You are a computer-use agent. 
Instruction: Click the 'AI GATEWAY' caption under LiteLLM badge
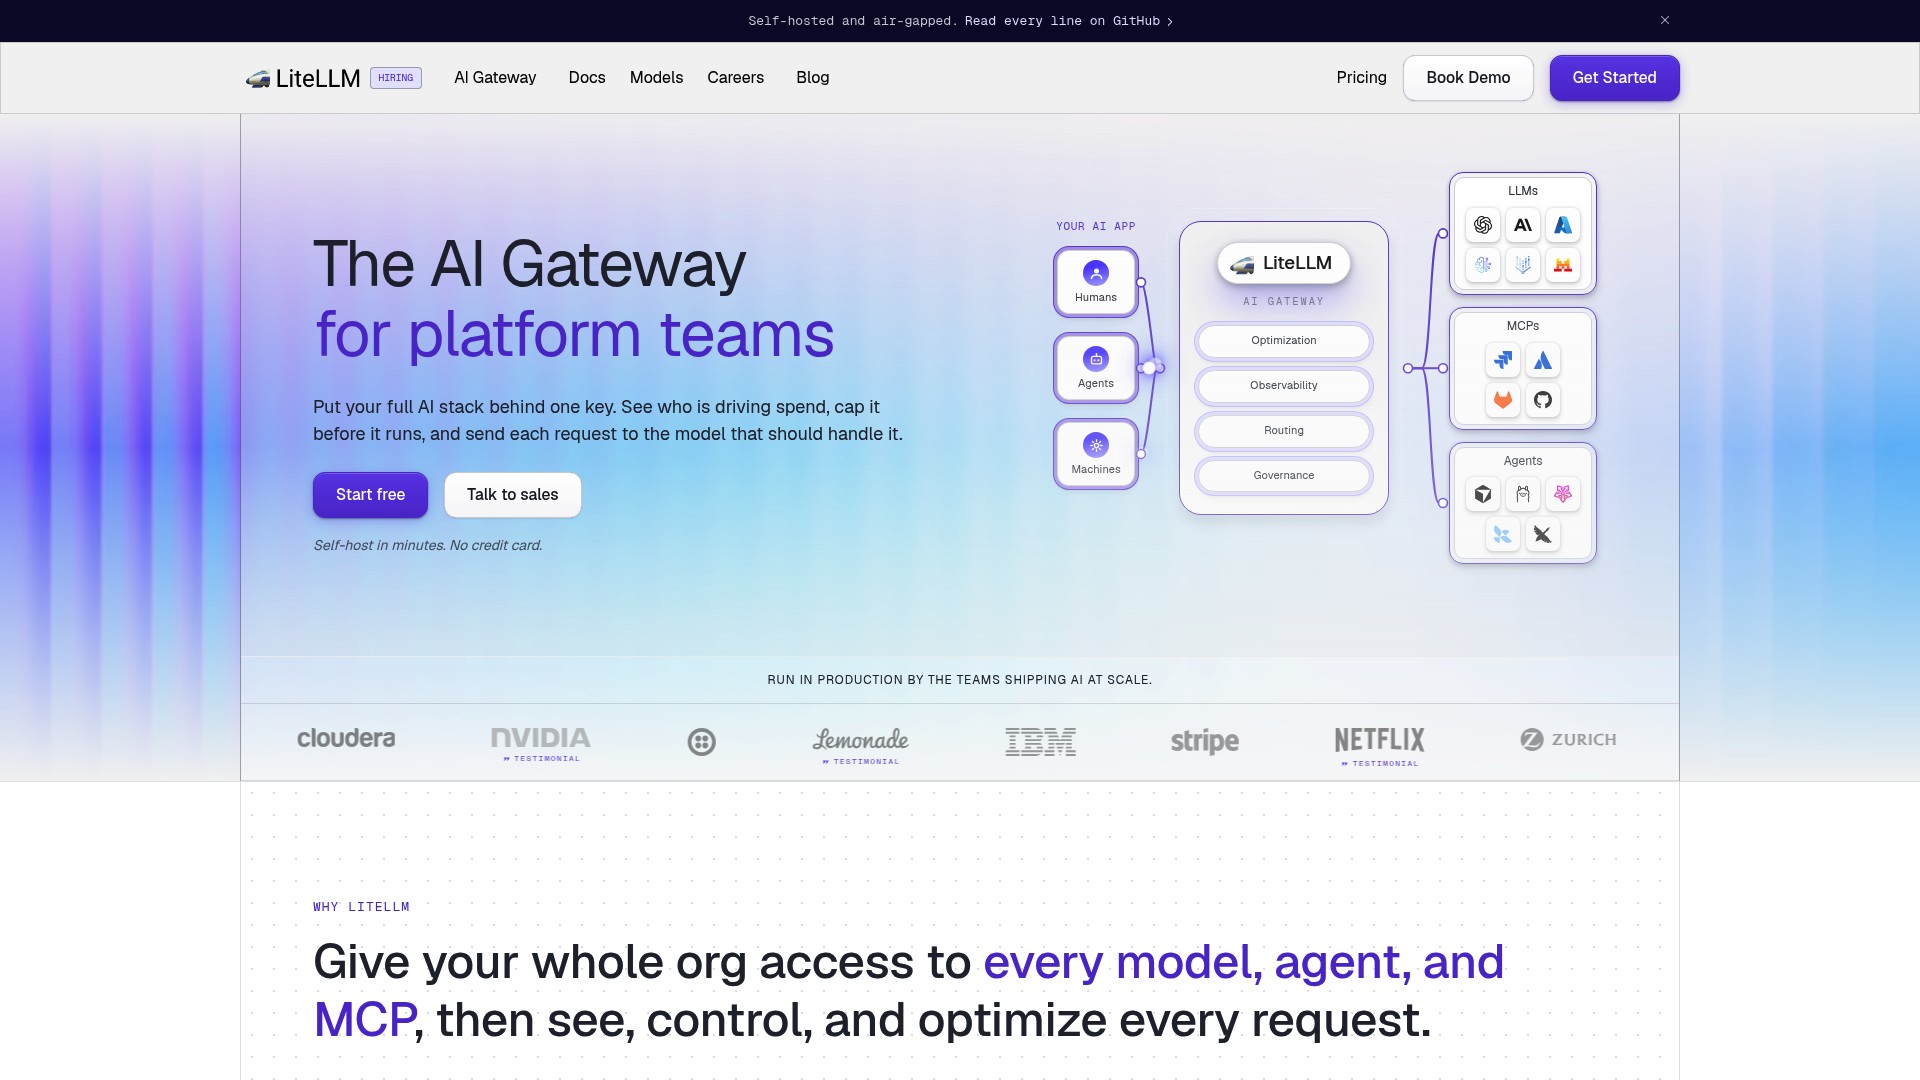click(1284, 302)
